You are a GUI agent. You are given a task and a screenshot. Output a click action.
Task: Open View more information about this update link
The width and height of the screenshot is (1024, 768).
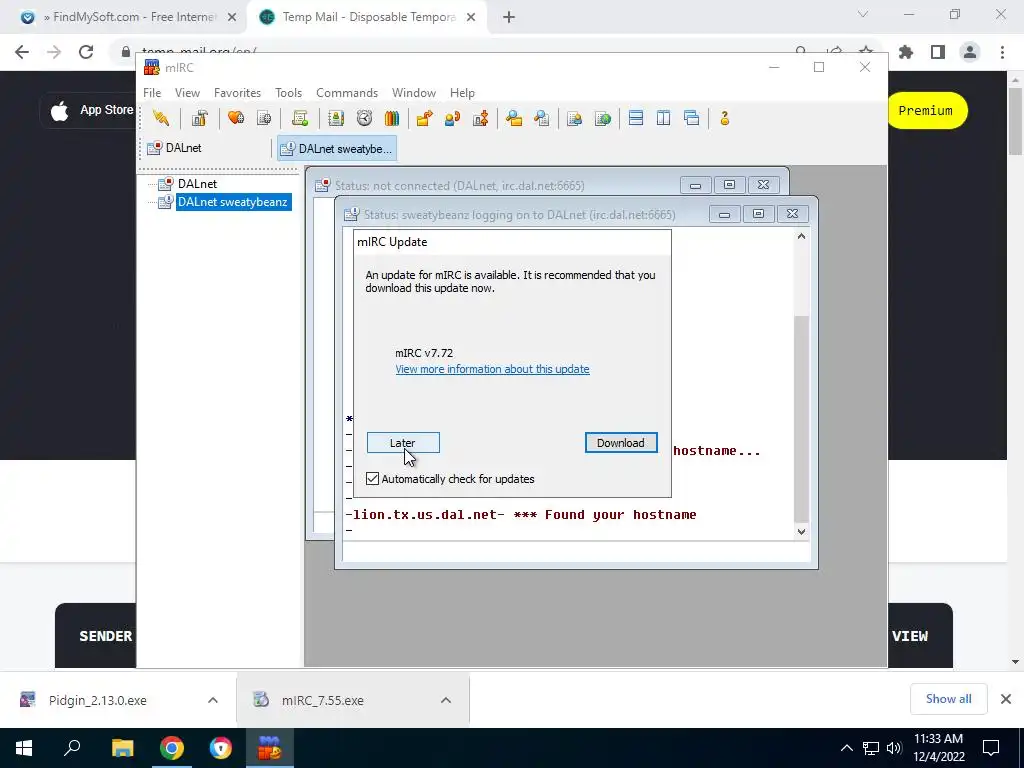[x=492, y=369]
